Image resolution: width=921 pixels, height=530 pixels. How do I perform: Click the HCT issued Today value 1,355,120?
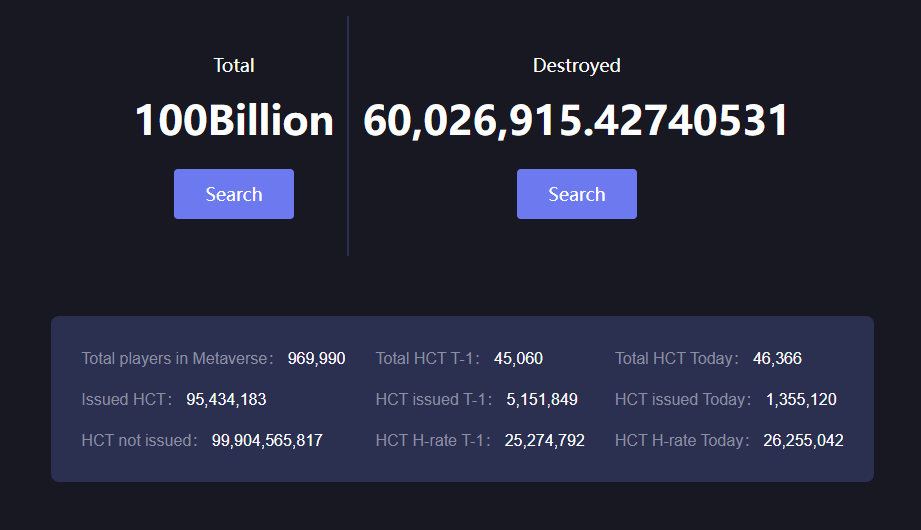click(801, 400)
